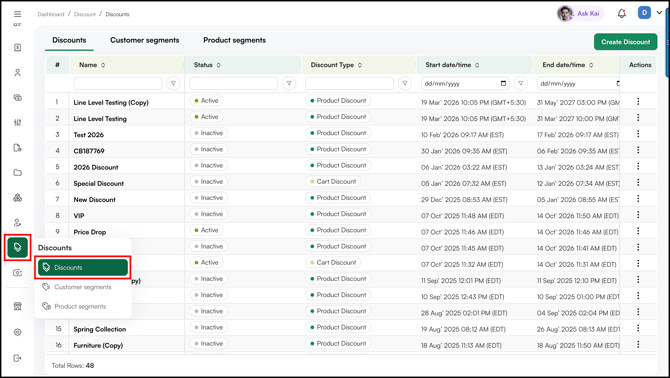
Task: Click the Total Rows: 48 text
Action: 73,366
